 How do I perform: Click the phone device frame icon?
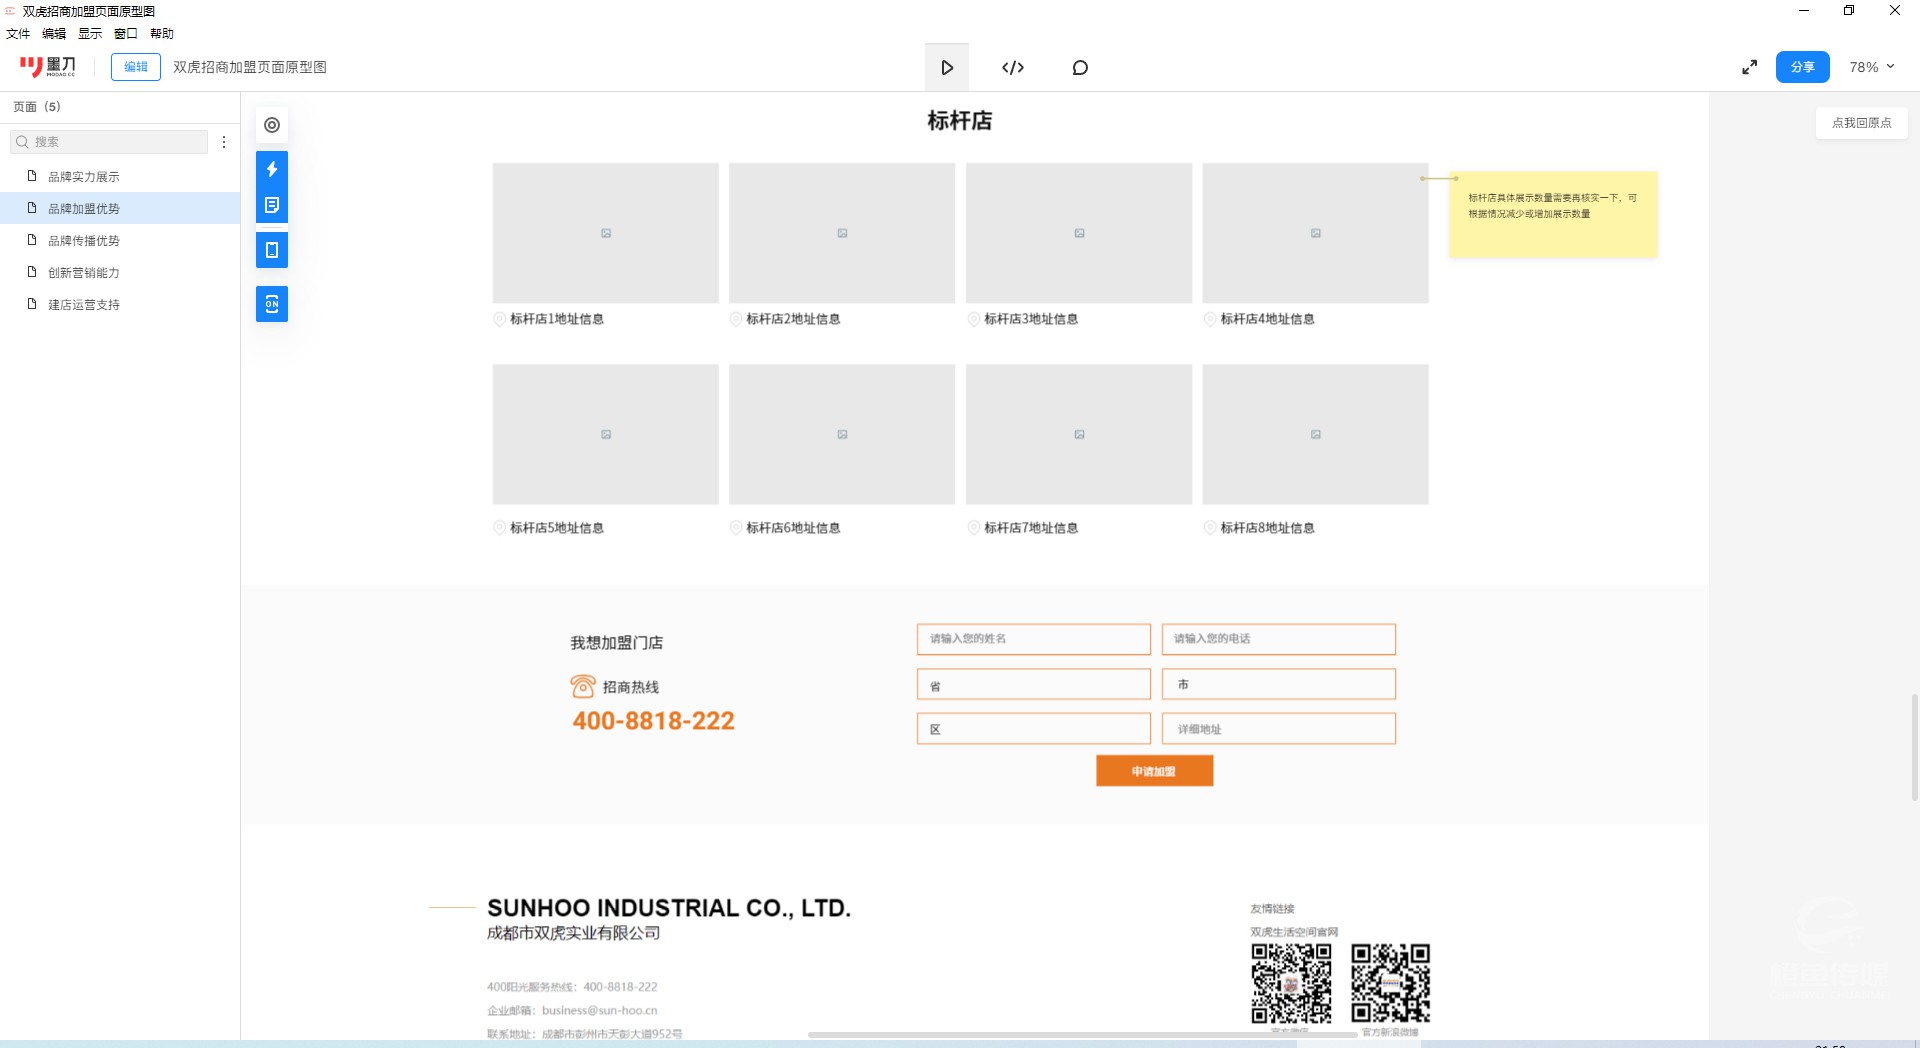pyautogui.click(x=272, y=250)
